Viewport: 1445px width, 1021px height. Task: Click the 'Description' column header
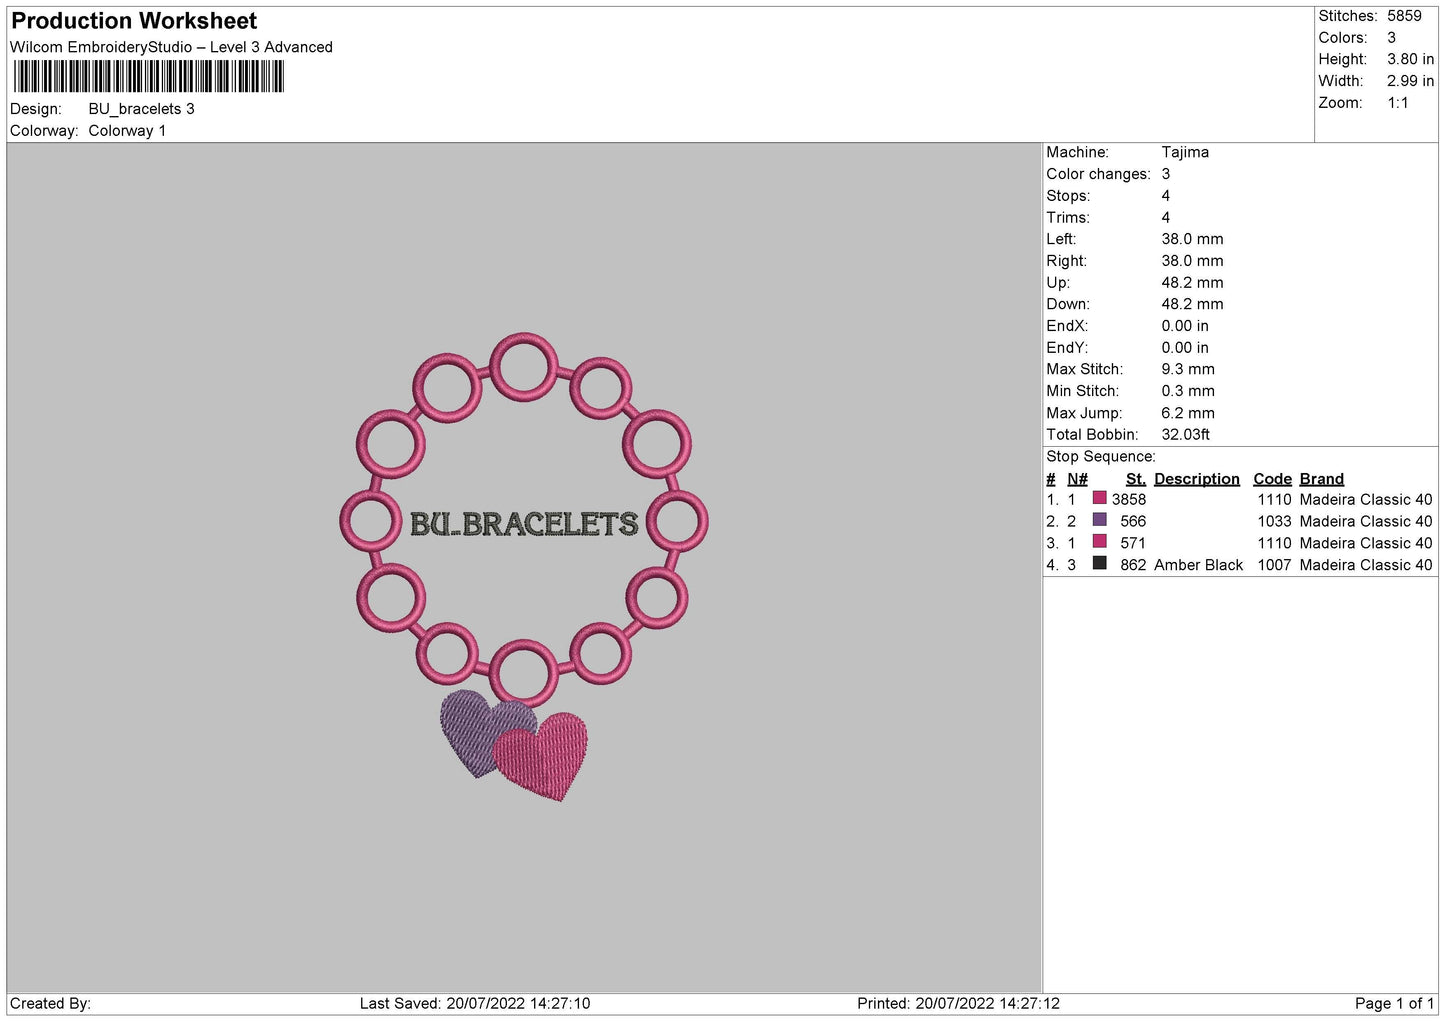coord(1196,479)
